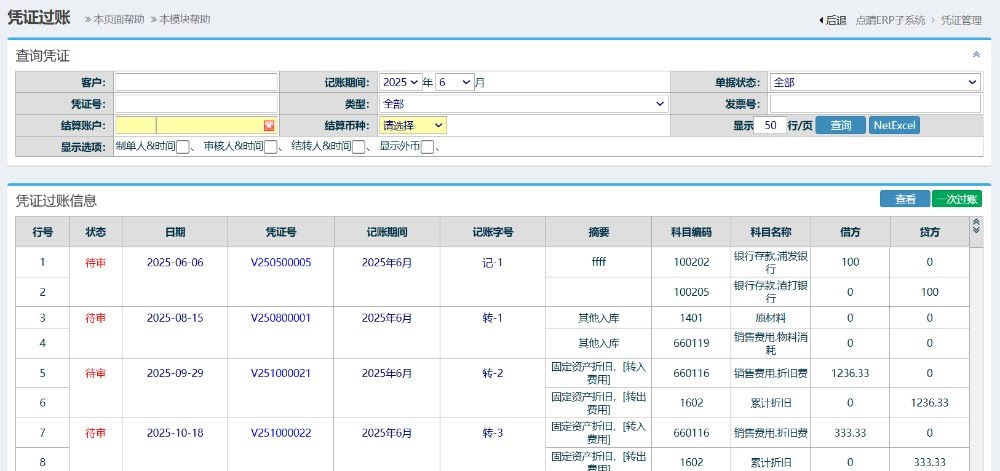Toggle the 显示外币 checkbox
The height and width of the screenshot is (471, 1000).
click(x=427, y=148)
